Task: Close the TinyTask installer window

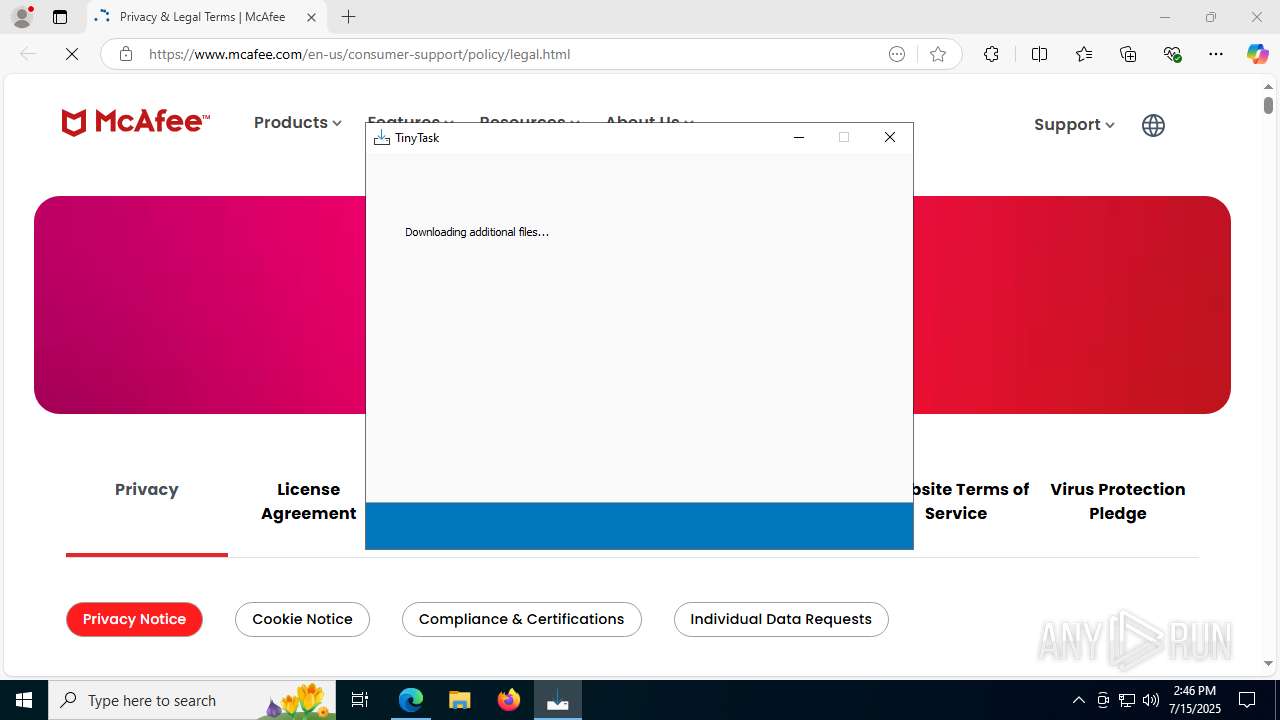Action: coord(890,137)
